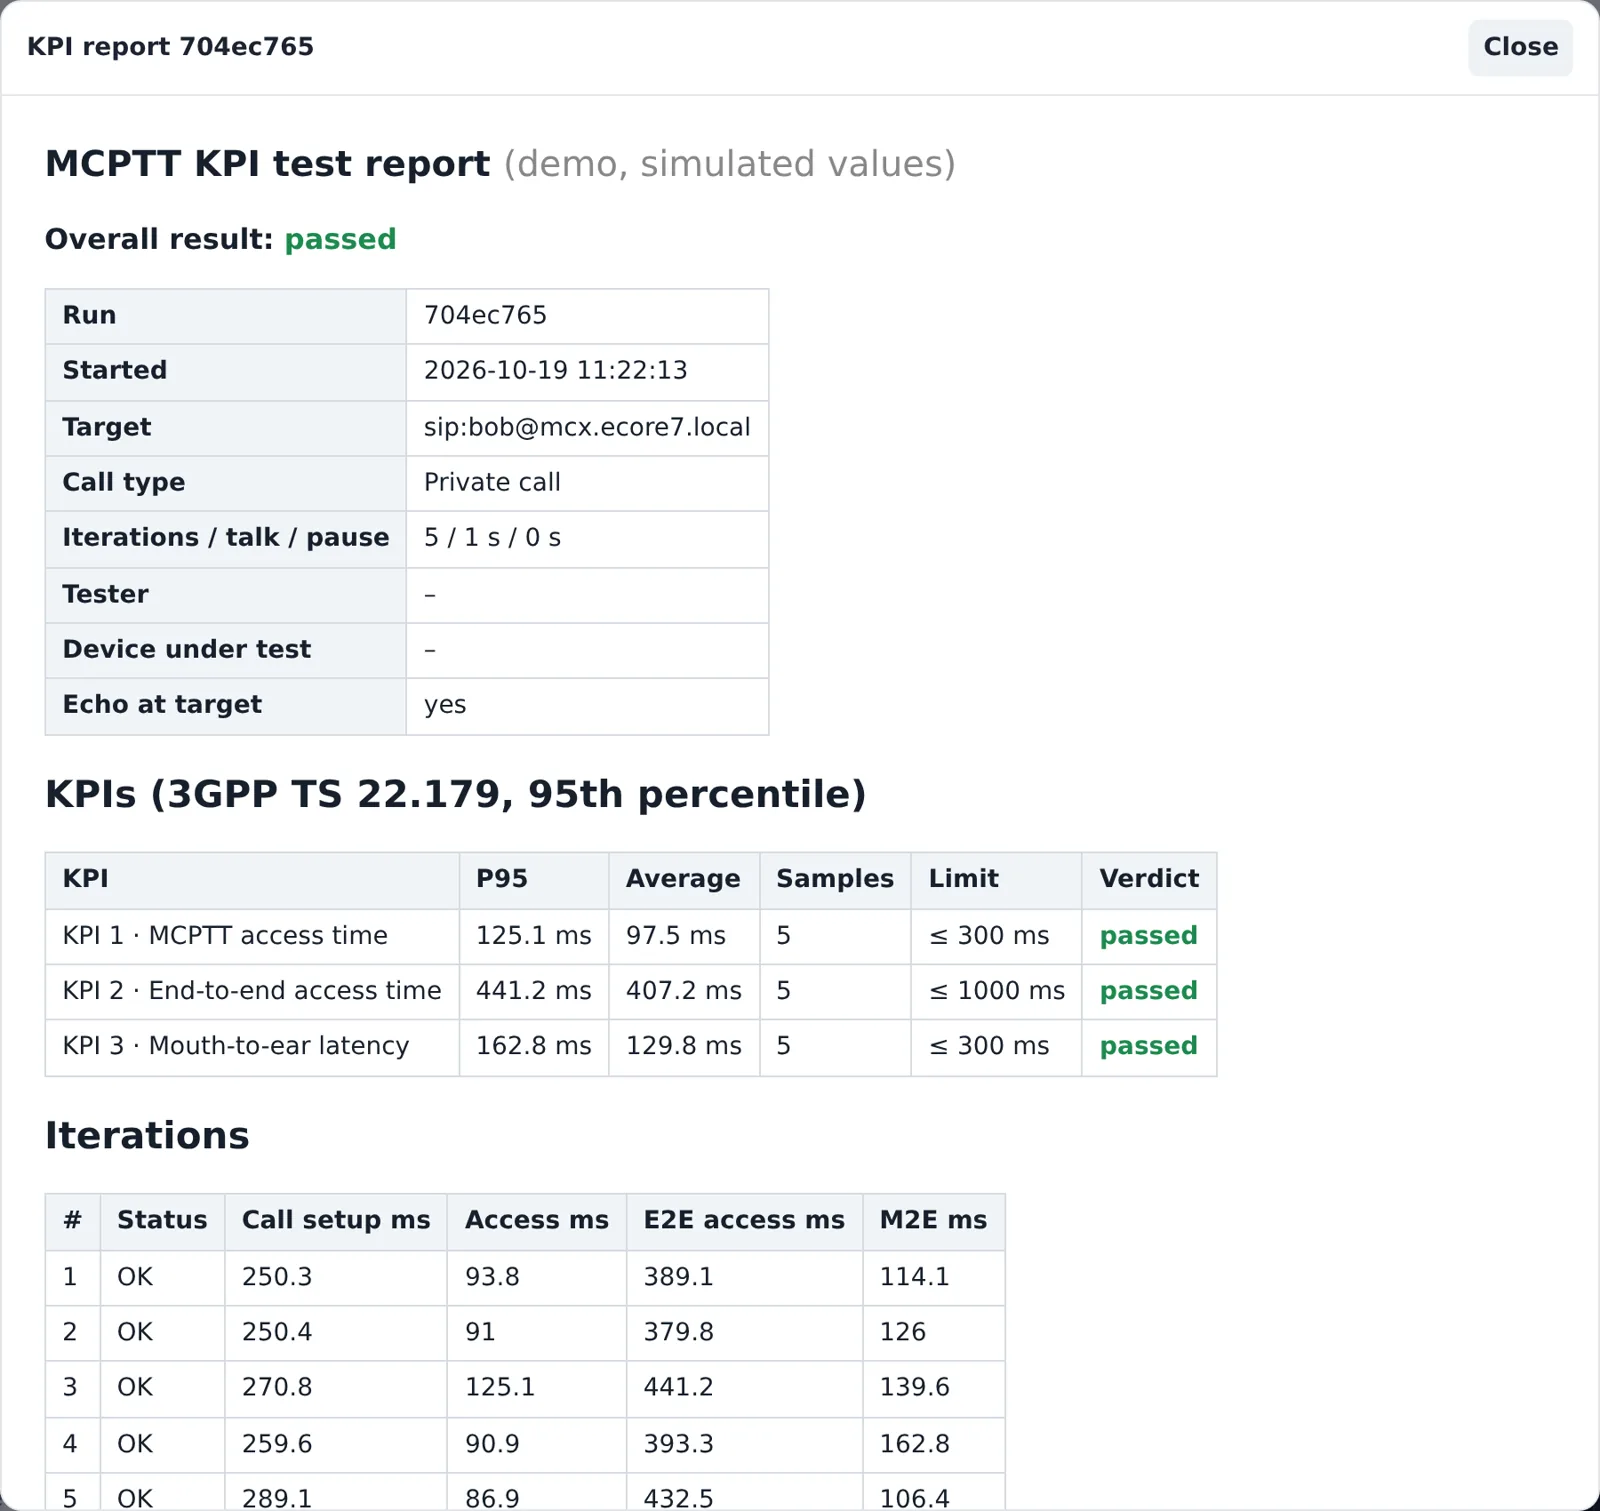Click the start time 2026-10-19 11:22:13
Image resolution: width=1600 pixels, height=1511 pixels.
[555, 371]
